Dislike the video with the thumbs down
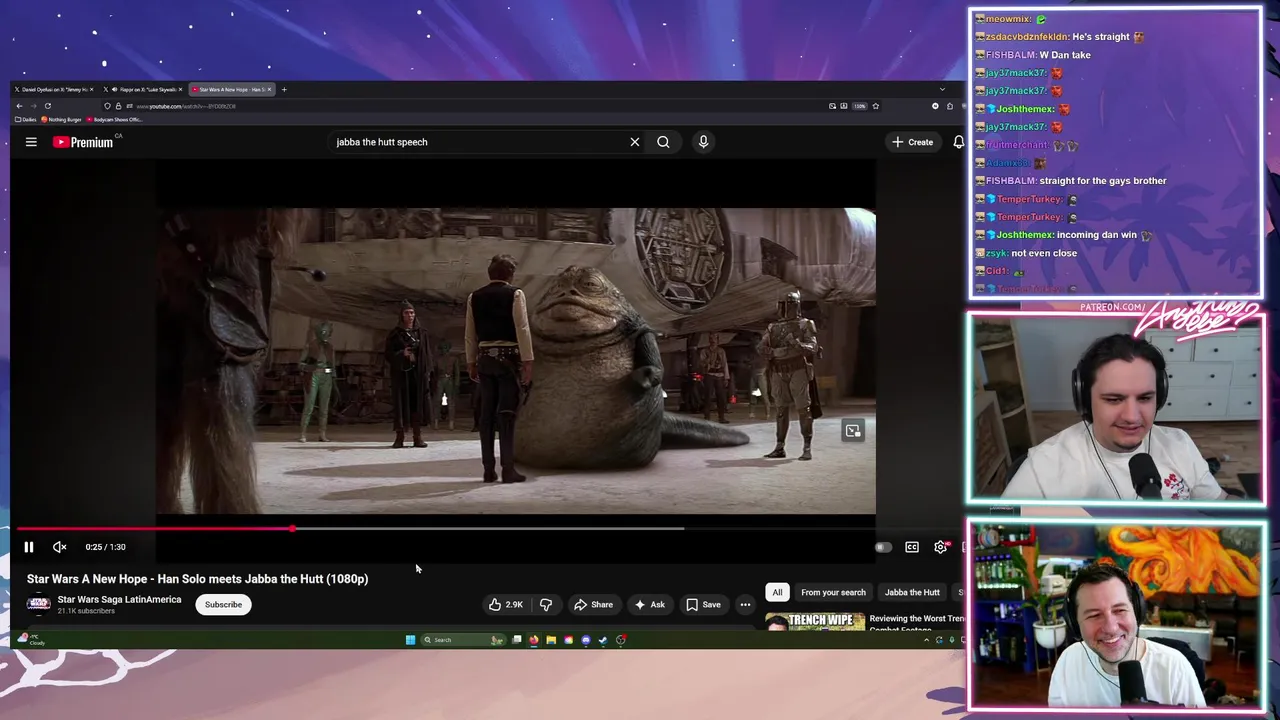 pos(546,604)
